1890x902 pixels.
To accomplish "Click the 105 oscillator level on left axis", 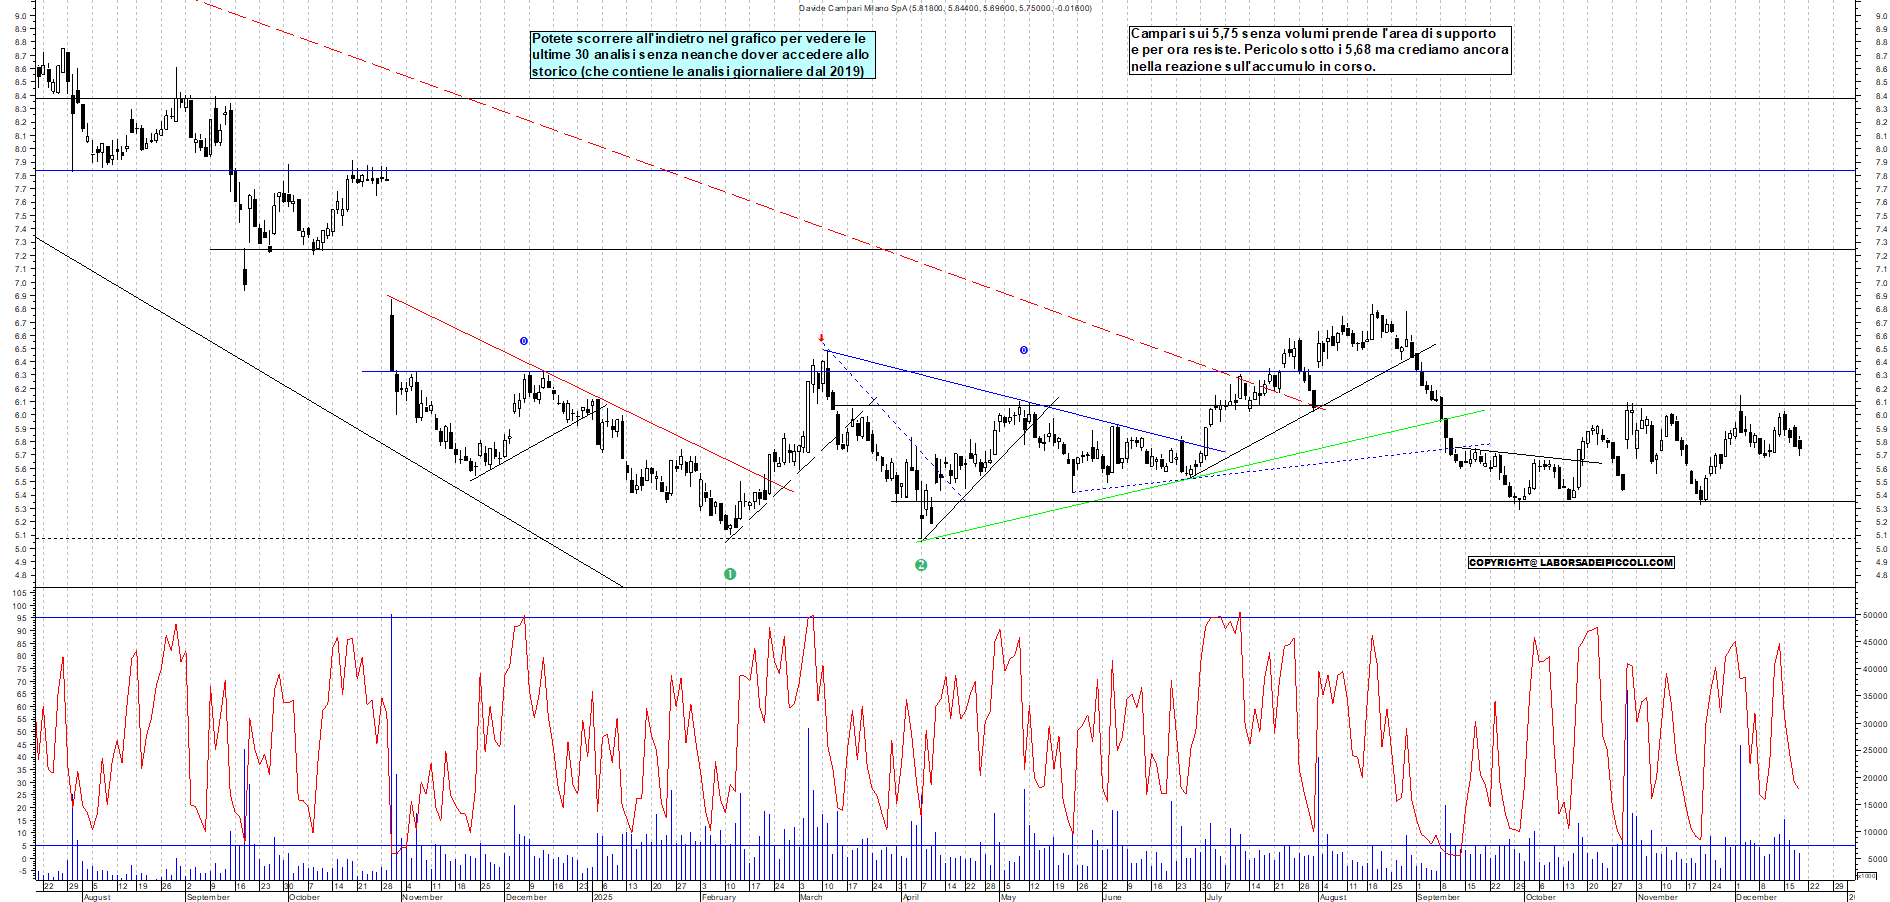I will (x=18, y=593).
